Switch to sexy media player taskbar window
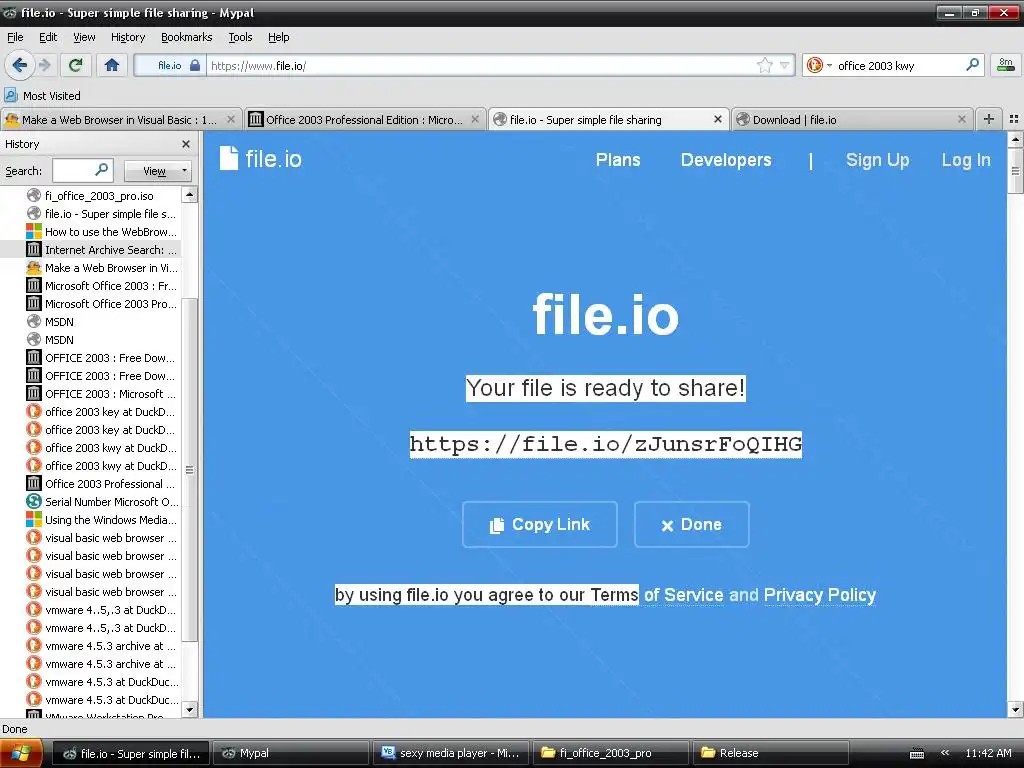 452,753
